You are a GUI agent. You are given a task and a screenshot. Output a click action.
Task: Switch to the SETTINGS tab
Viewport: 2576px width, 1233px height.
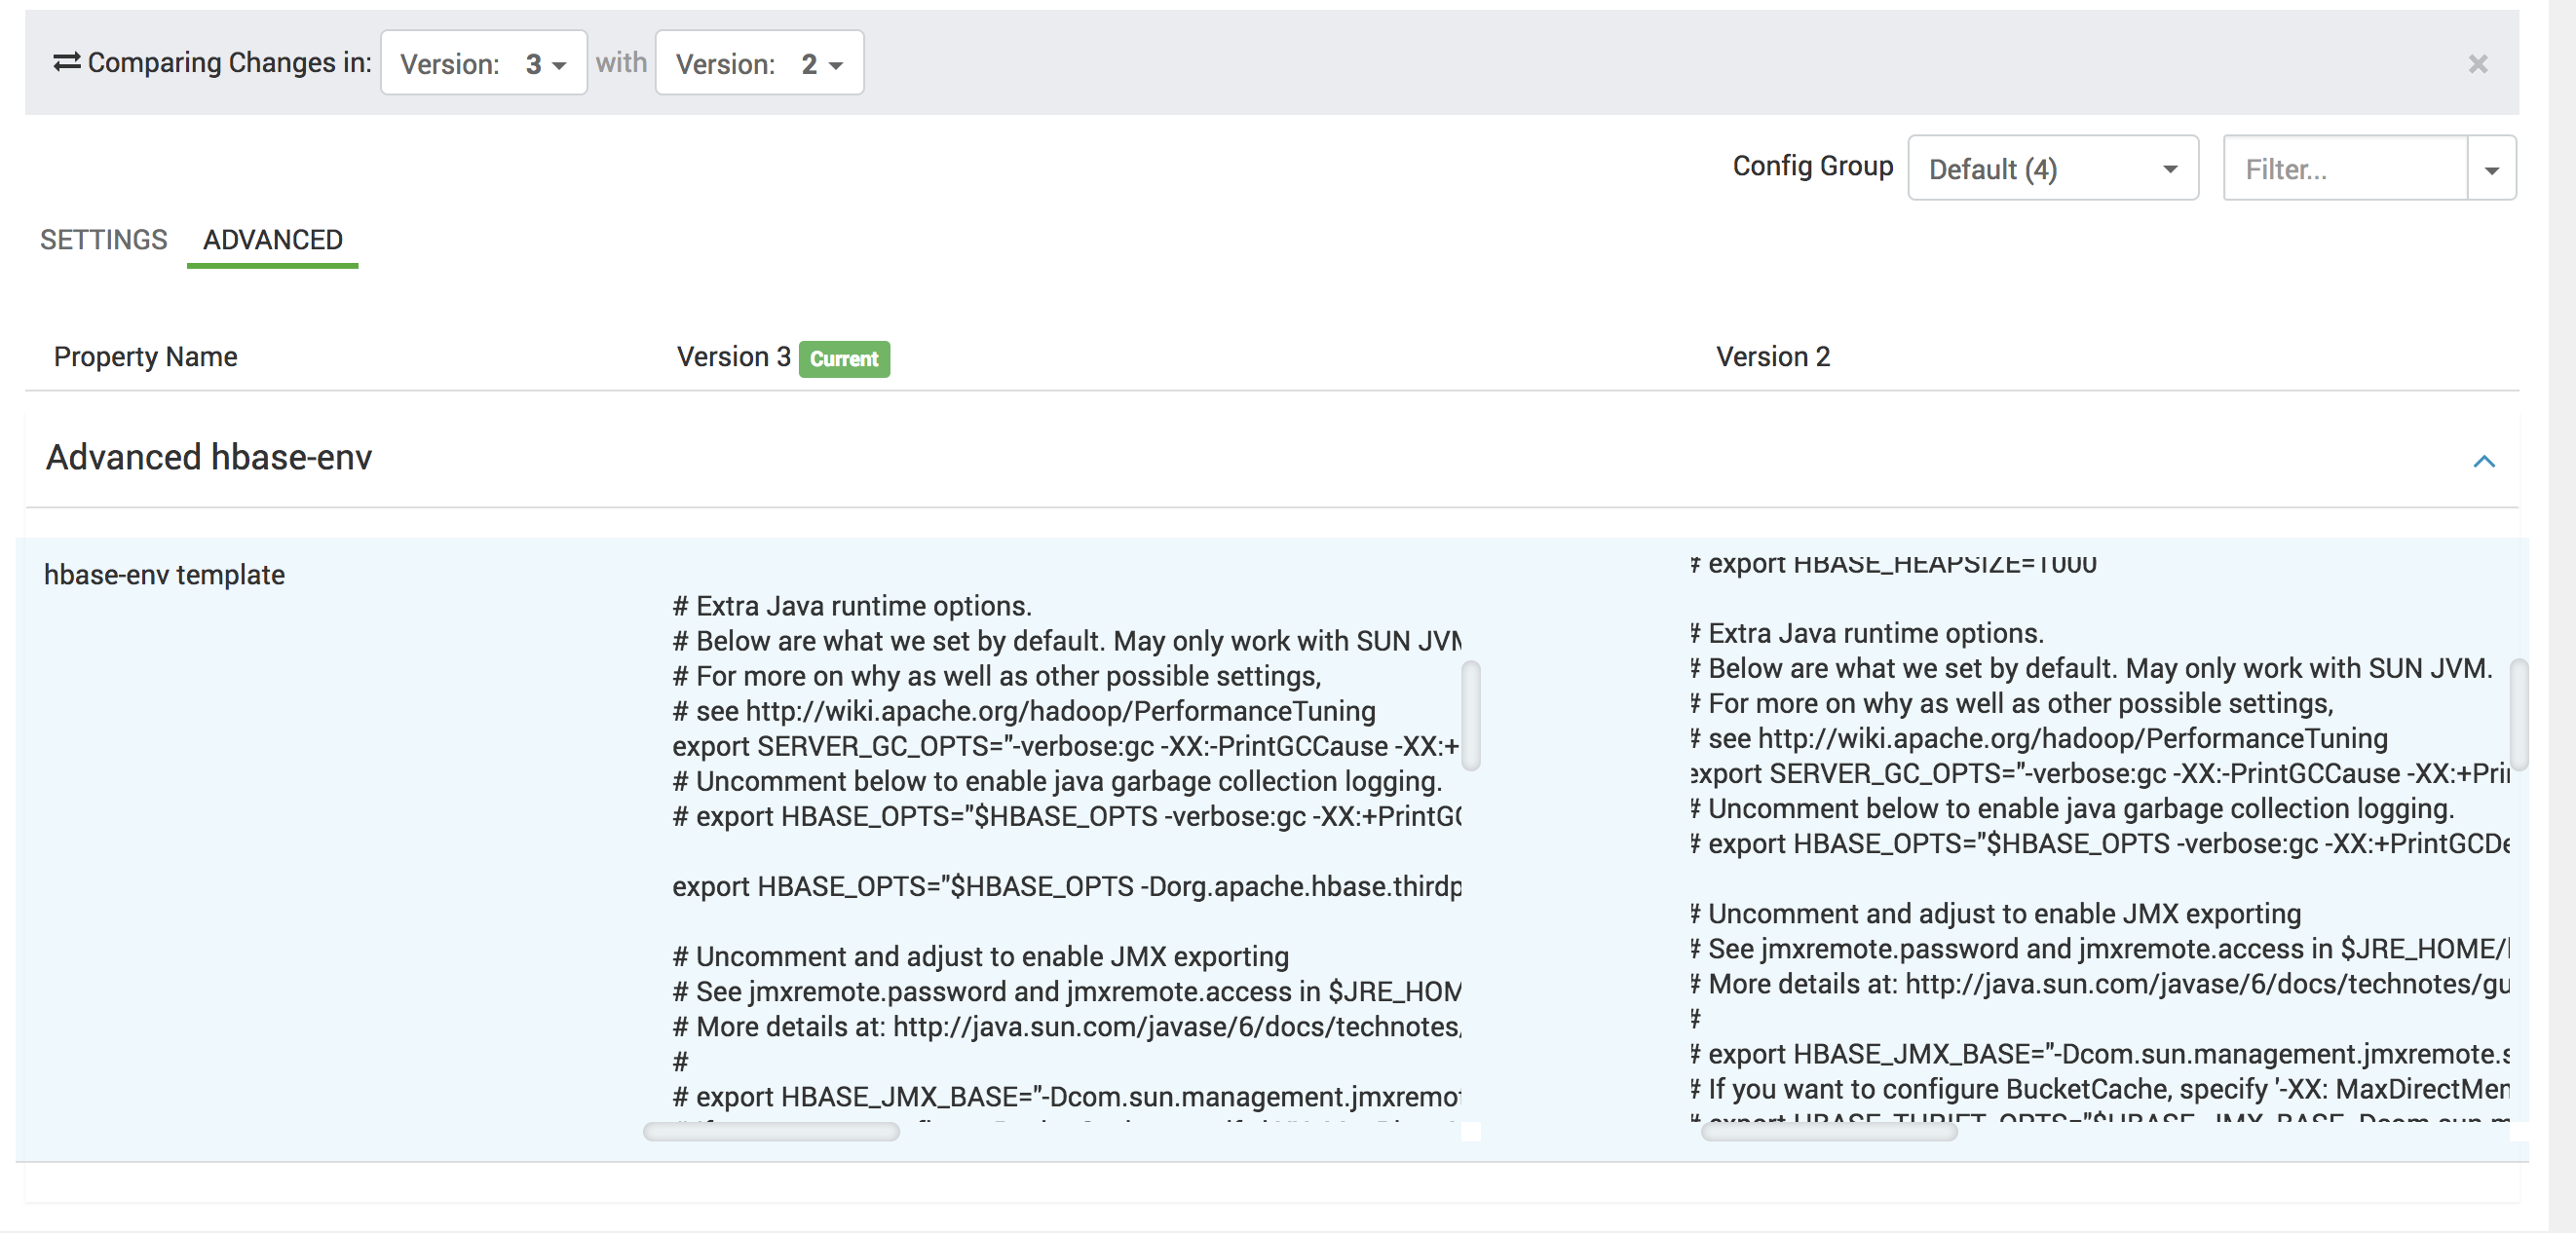pyautogui.click(x=103, y=240)
